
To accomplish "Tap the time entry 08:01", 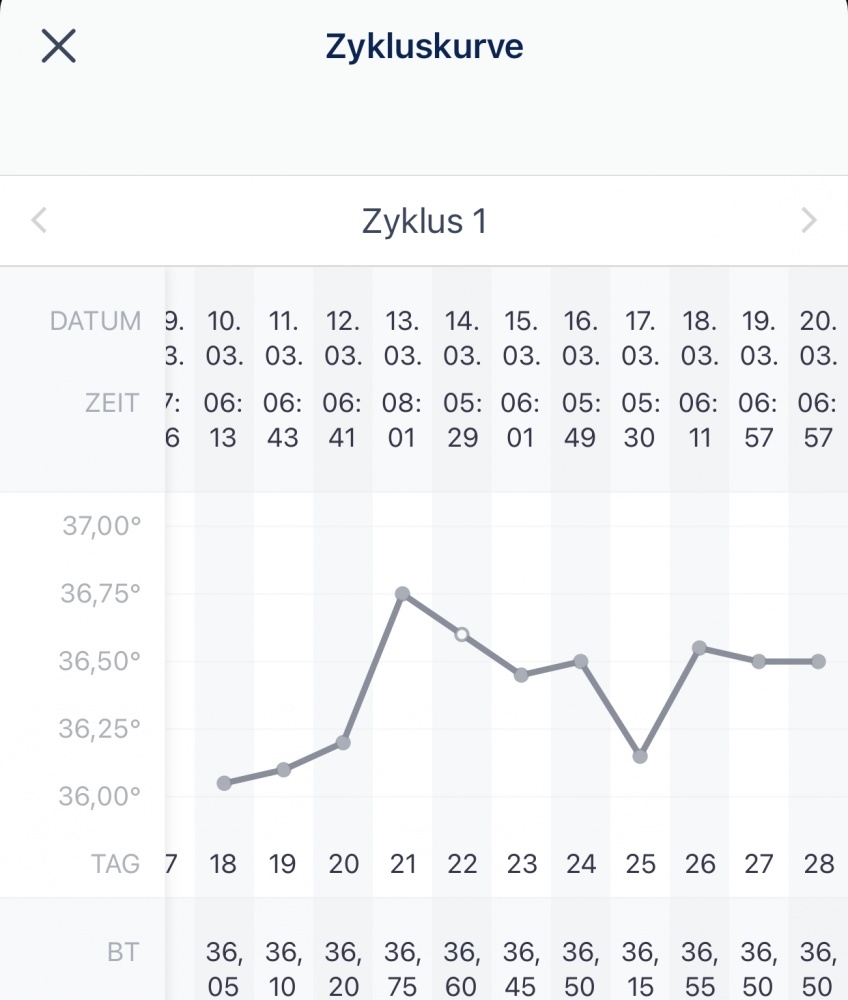I will pos(402,420).
